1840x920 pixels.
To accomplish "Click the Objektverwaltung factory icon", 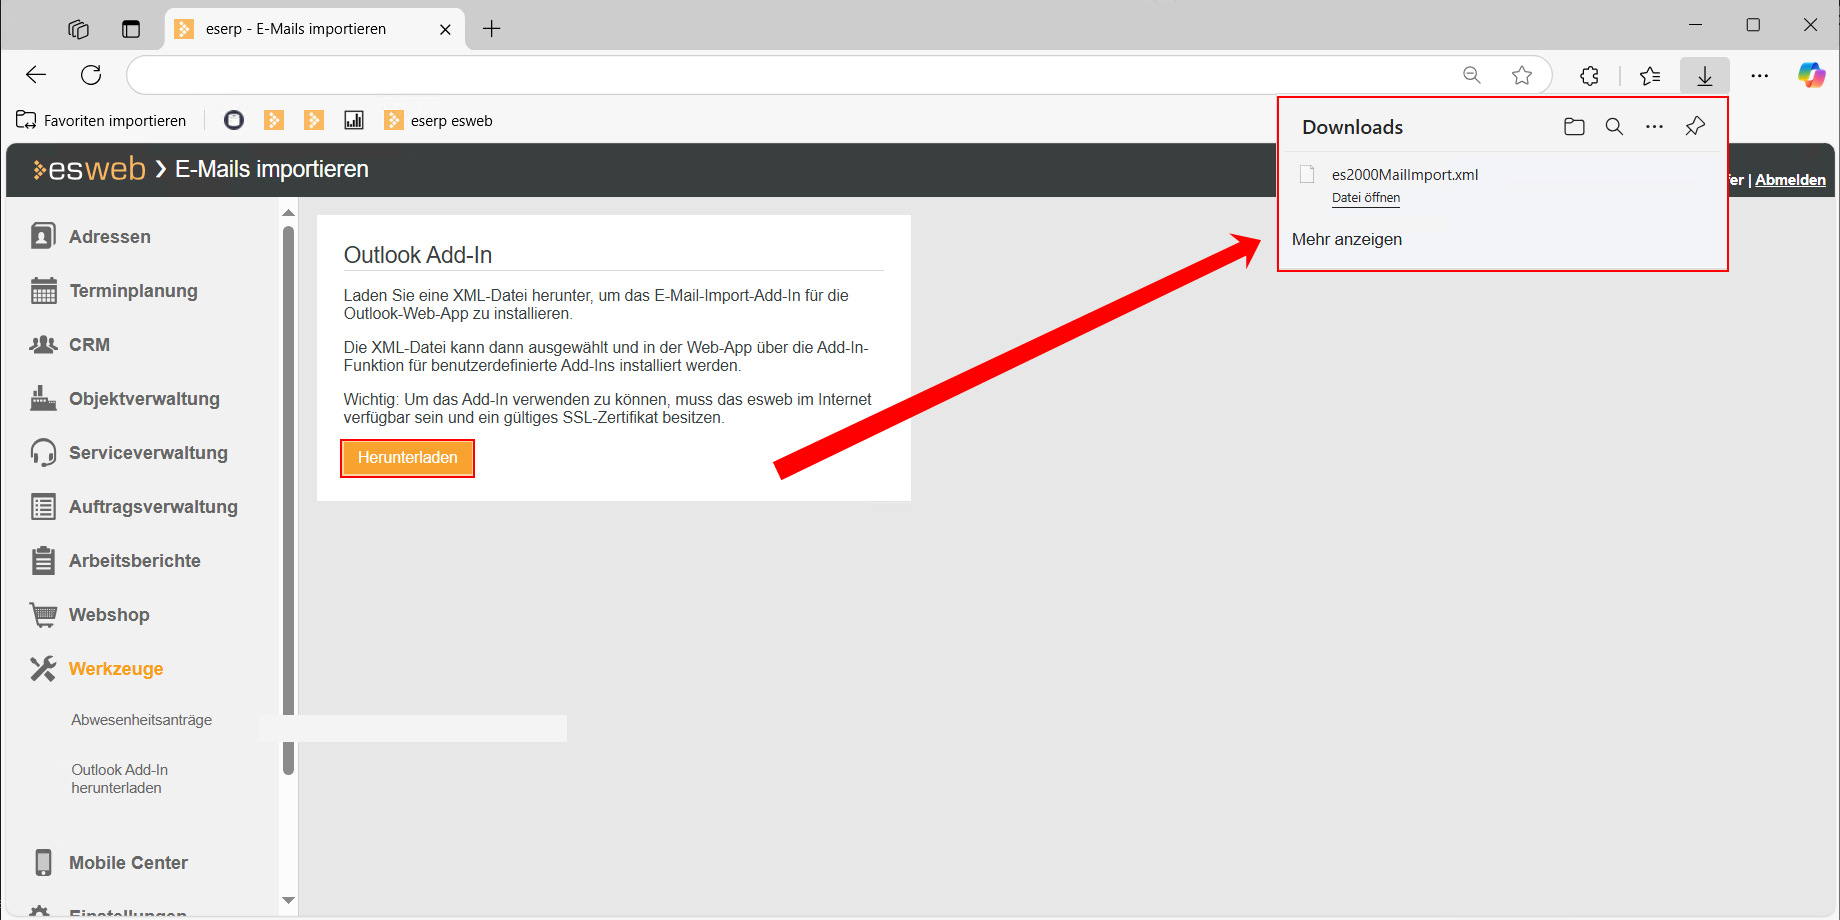I will [43, 398].
